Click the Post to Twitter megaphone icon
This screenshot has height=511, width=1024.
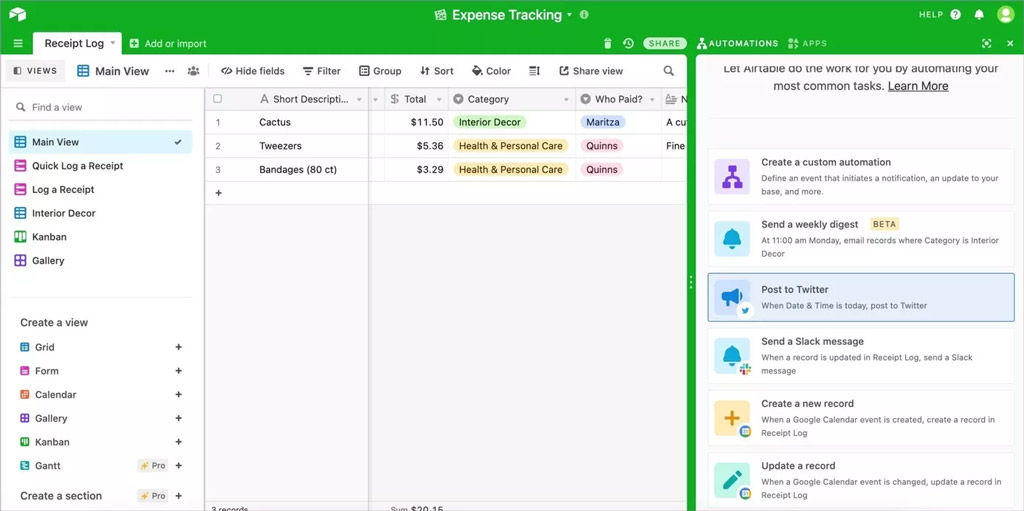[x=732, y=297]
